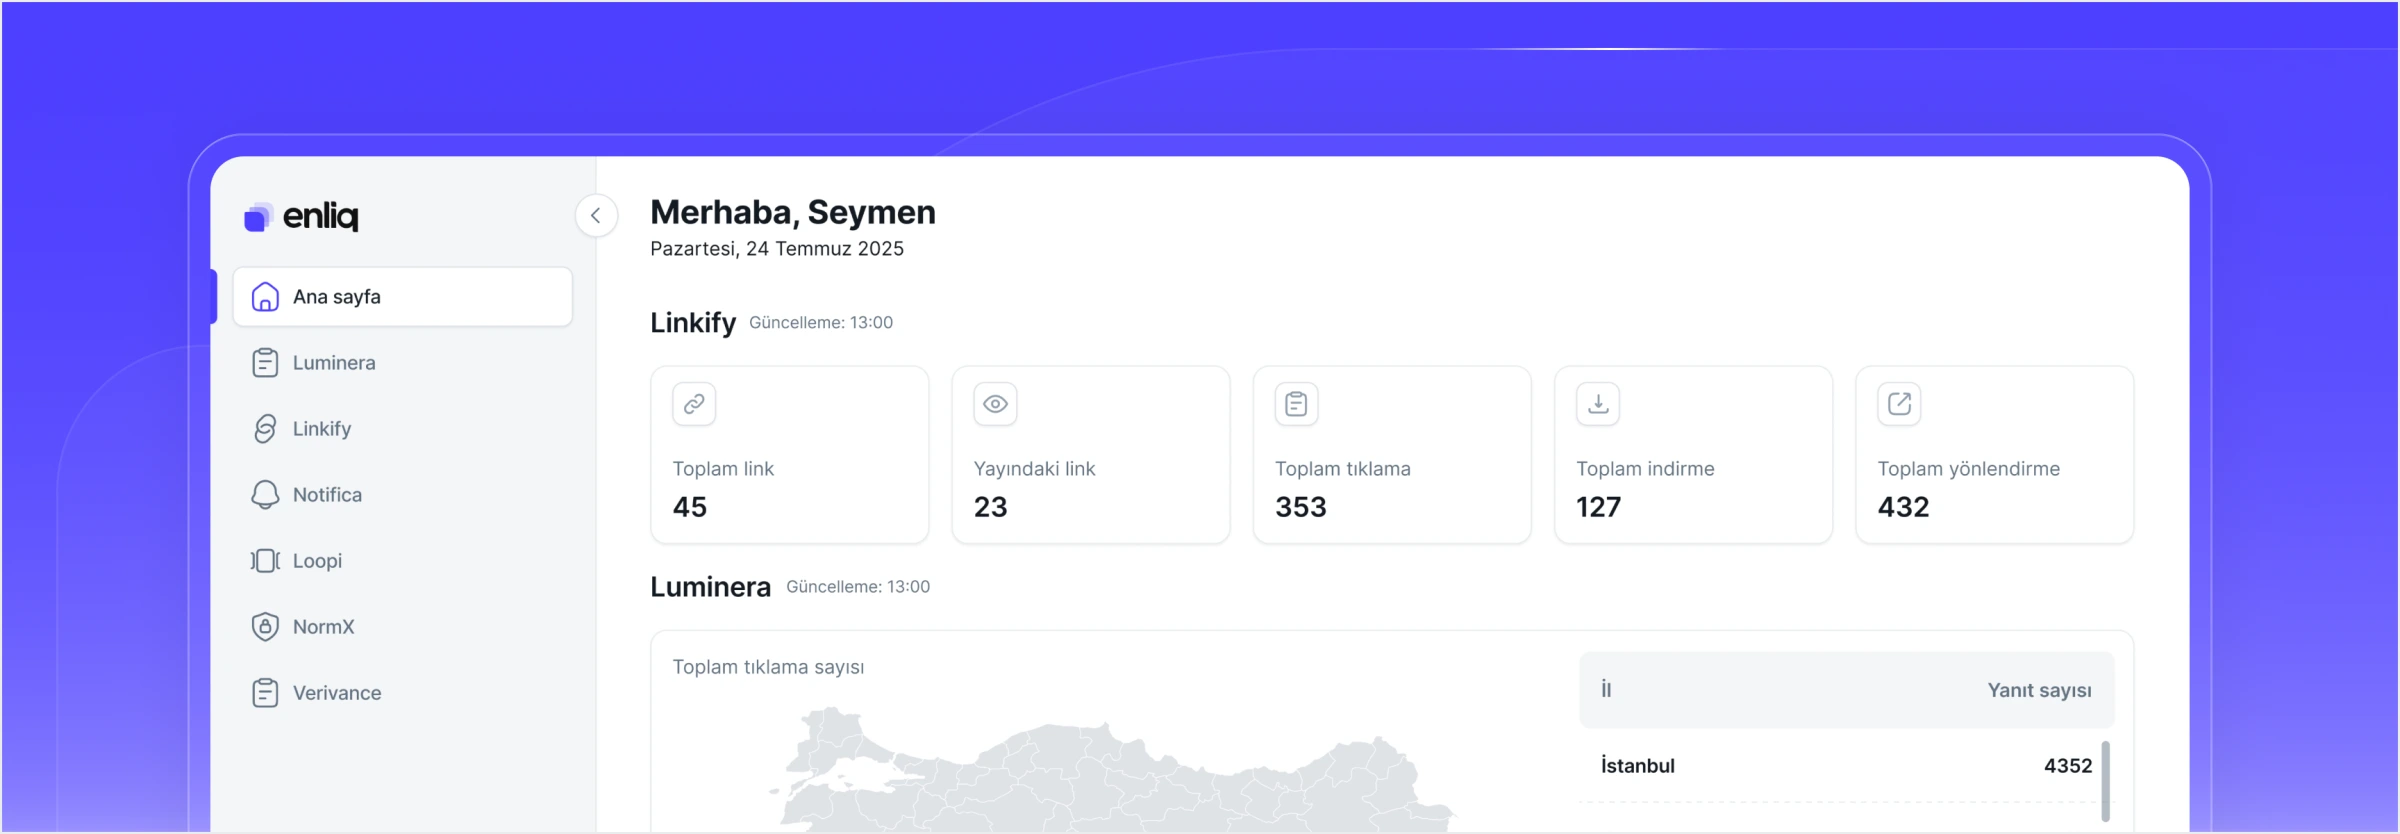
Task: Click the İl column header
Action: coord(1606,689)
